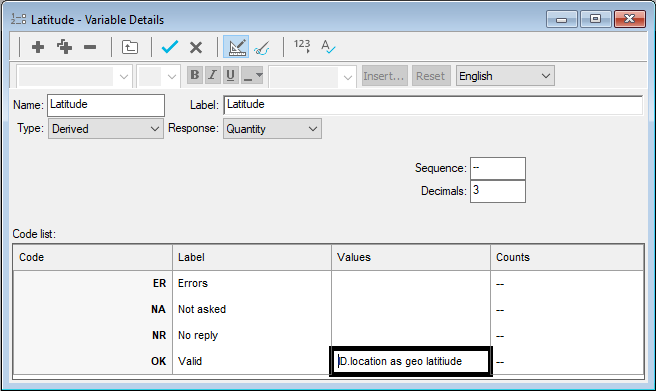Click the Errors label cell

[252, 284]
